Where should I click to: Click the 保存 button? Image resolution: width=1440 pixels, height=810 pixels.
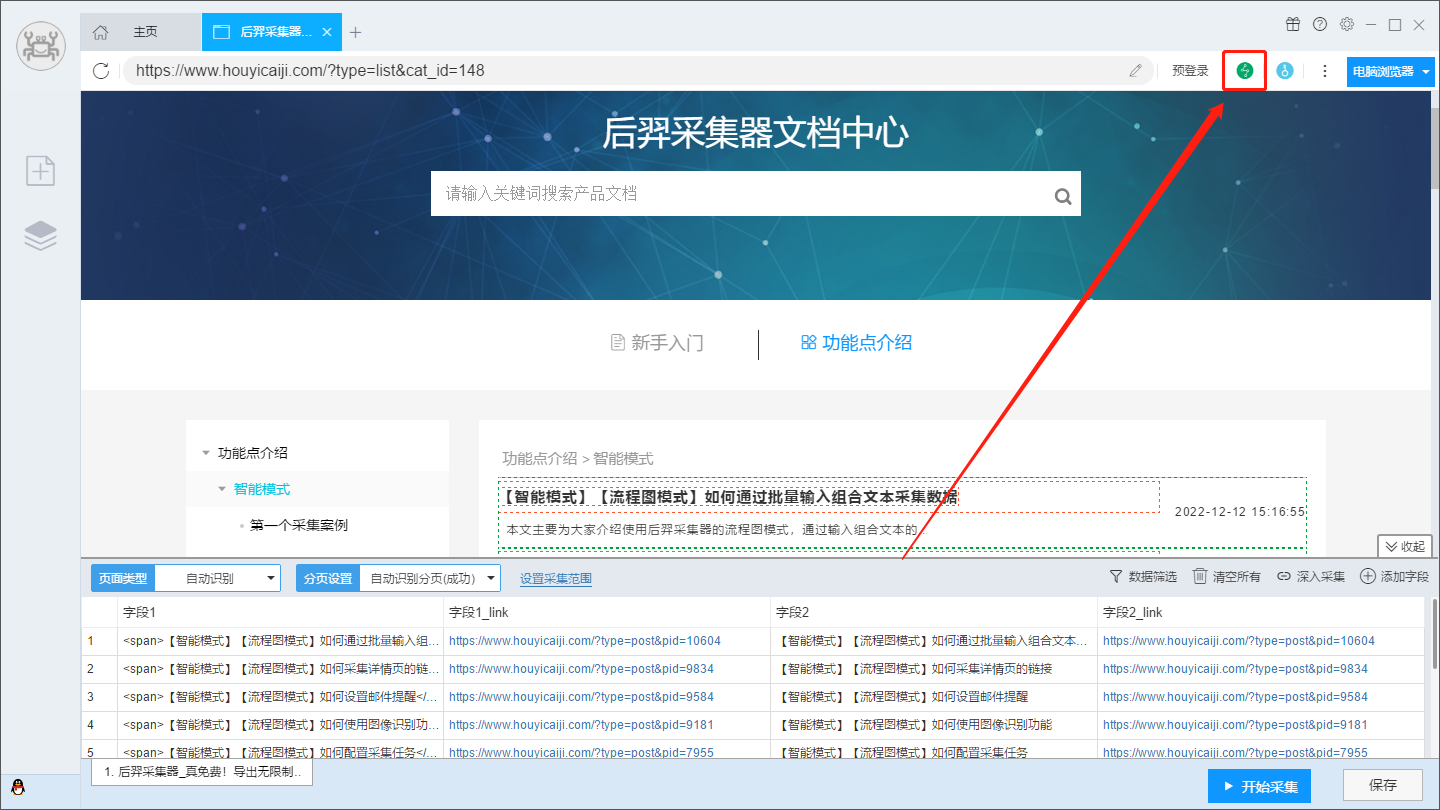(1382, 786)
